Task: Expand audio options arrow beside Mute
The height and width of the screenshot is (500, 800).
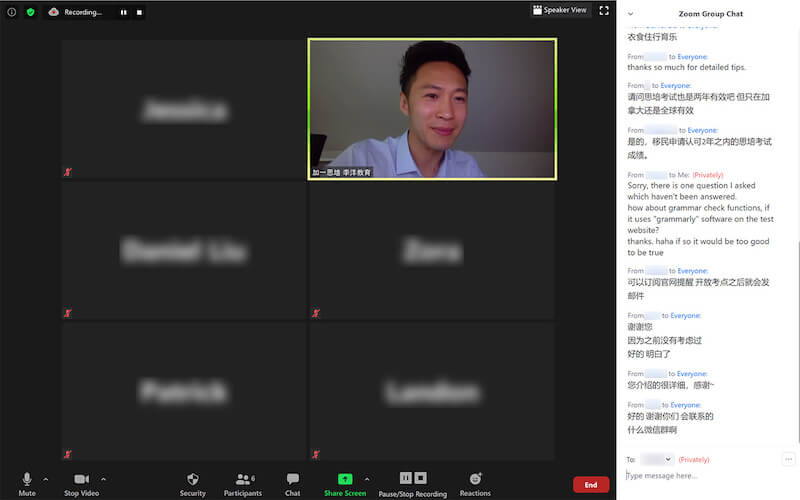Action: point(45,479)
